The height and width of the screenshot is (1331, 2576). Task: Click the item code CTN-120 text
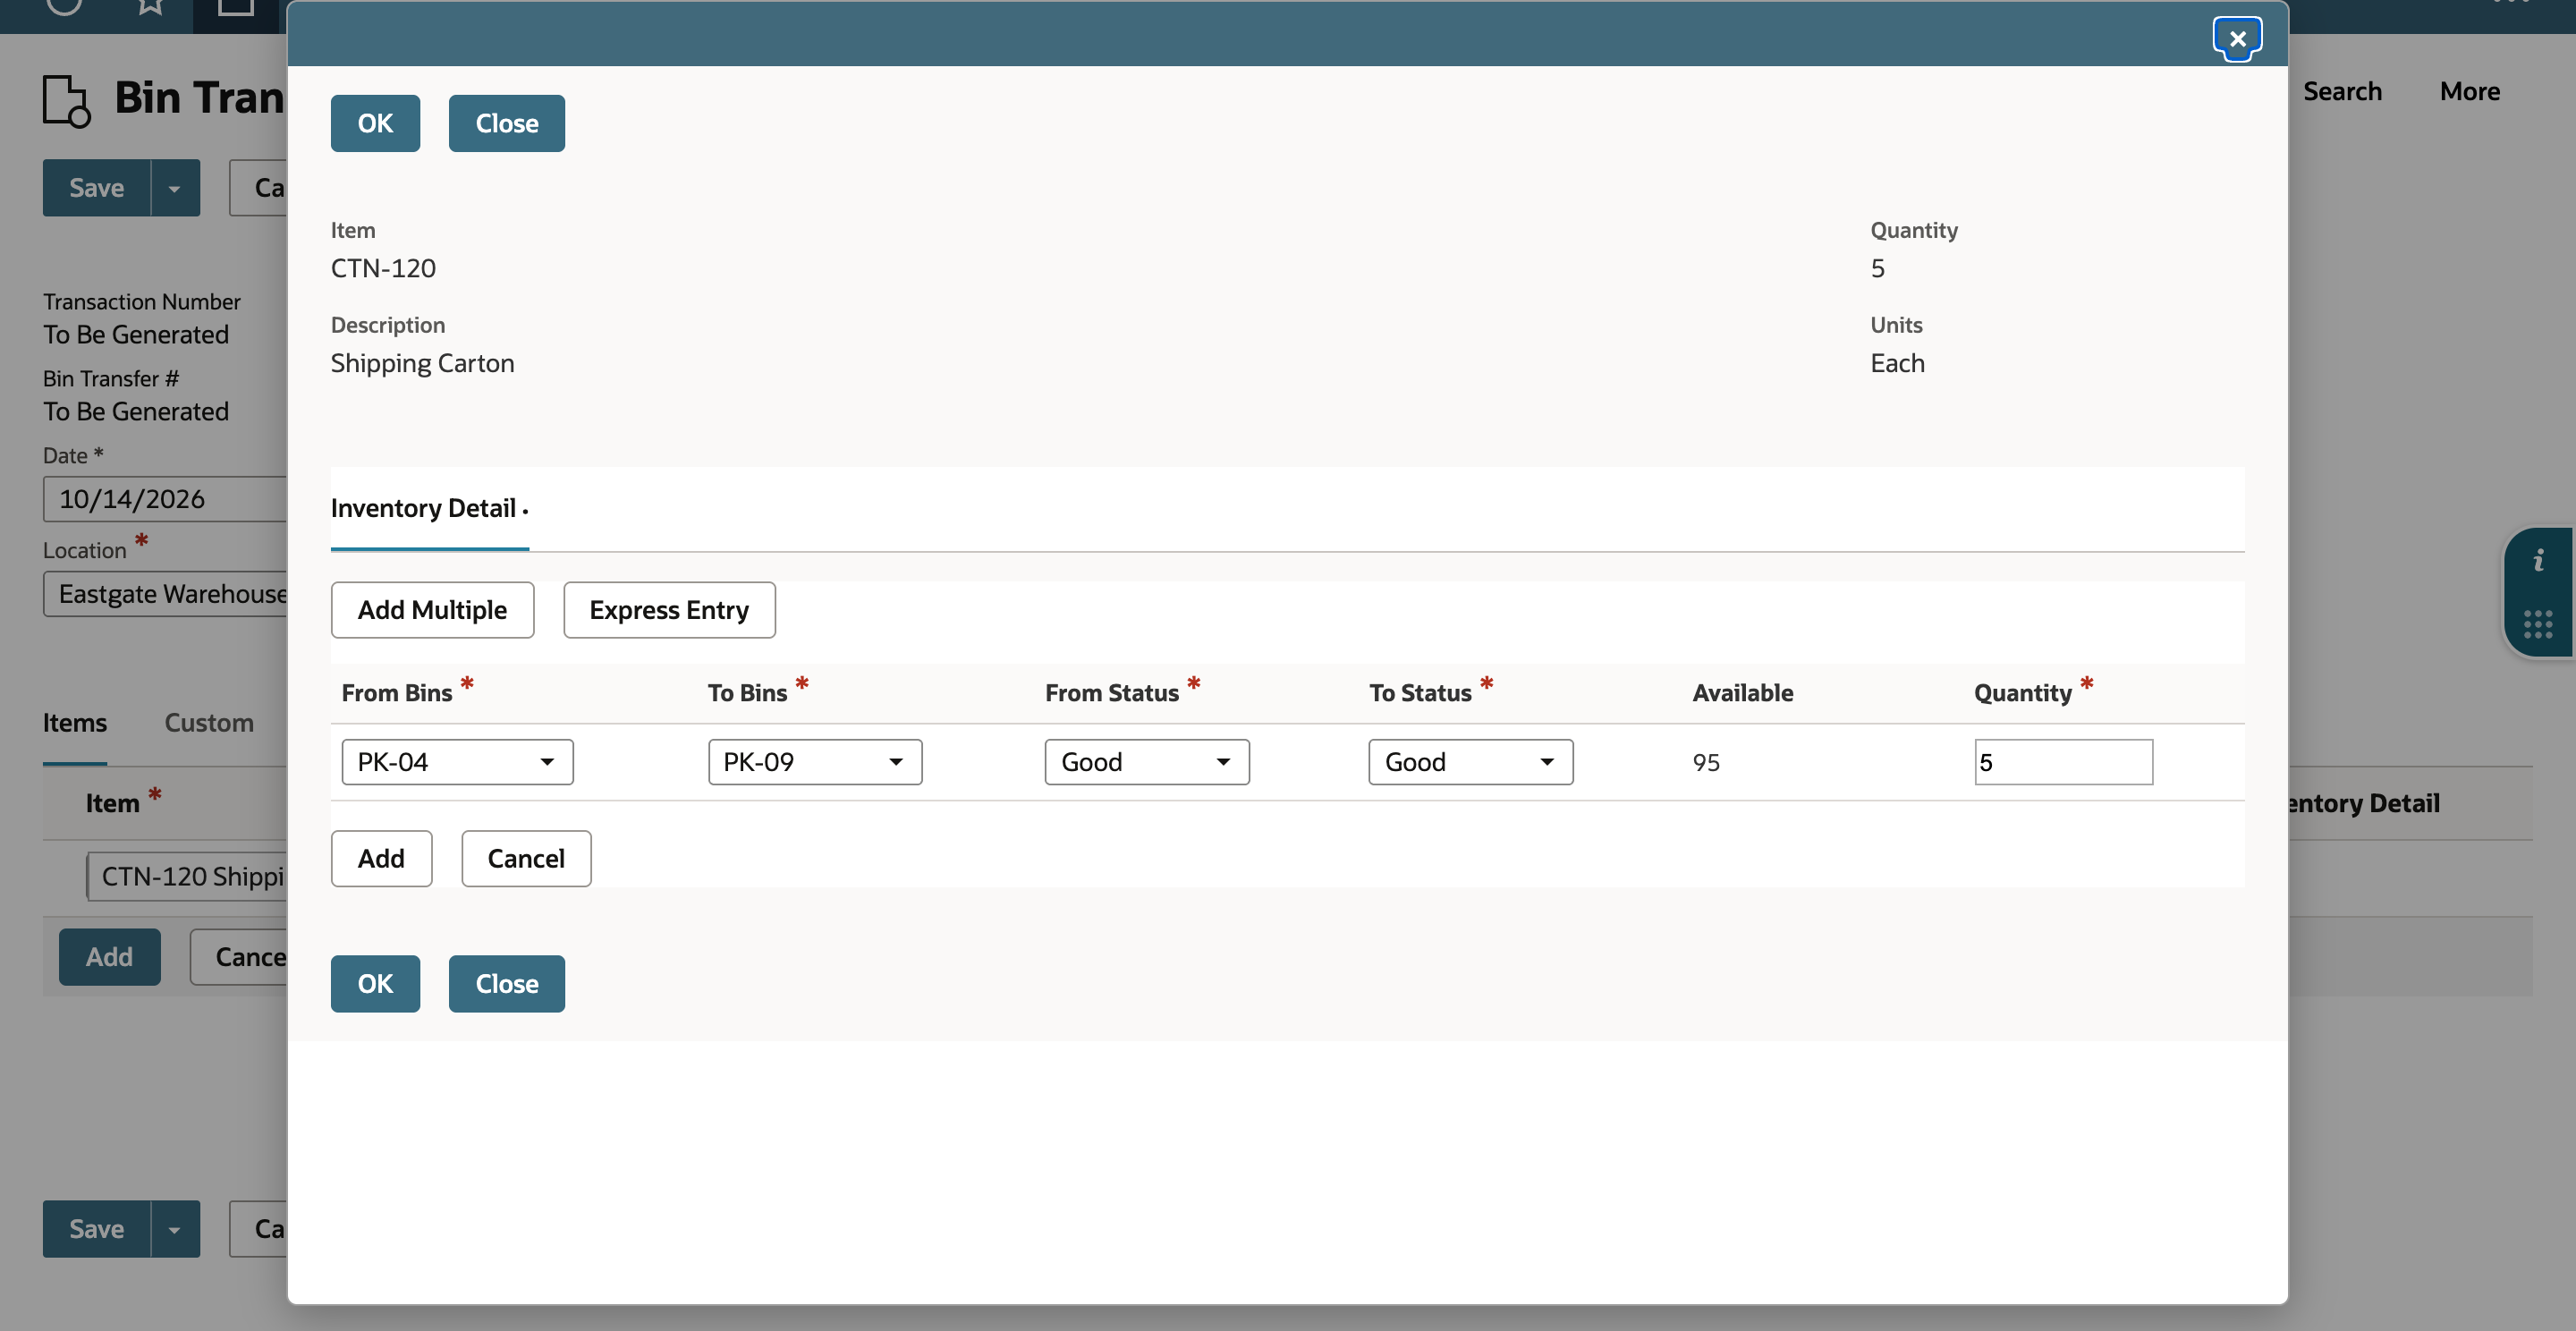click(x=383, y=268)
